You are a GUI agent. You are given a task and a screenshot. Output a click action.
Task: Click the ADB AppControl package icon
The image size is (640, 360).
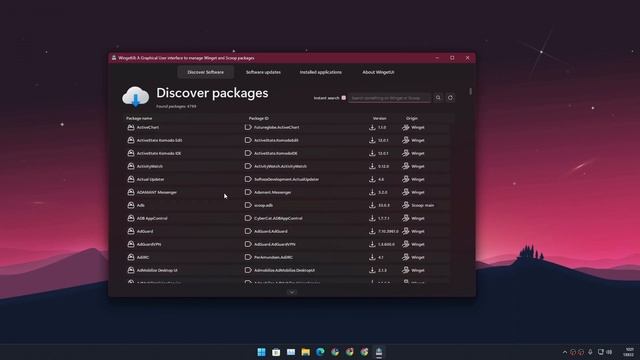coord(131,218)
